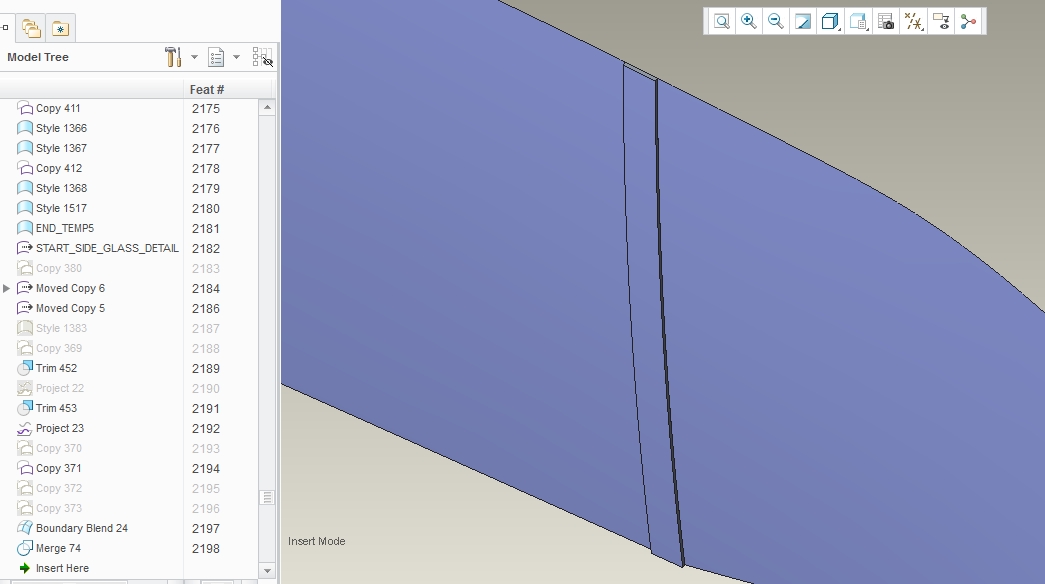
Task: Click the Model Tree Show list icon
Action: click(216, 57)
